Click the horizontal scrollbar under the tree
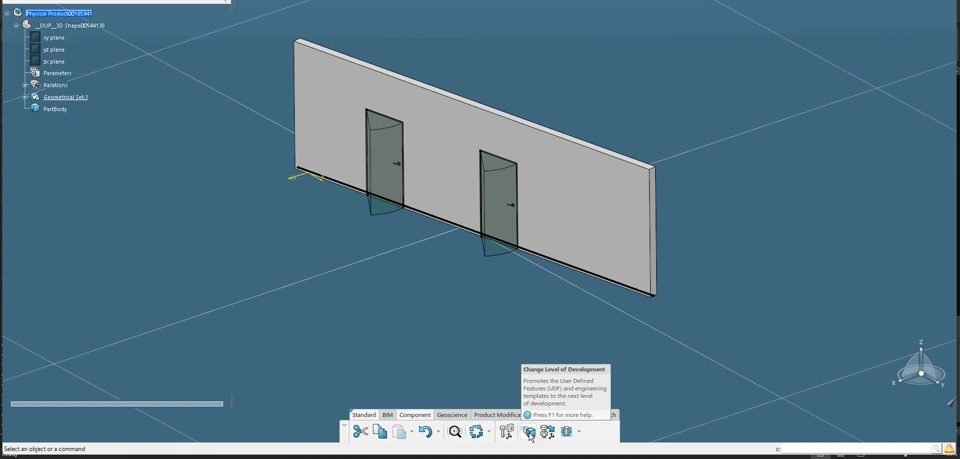 click(117, 404)
